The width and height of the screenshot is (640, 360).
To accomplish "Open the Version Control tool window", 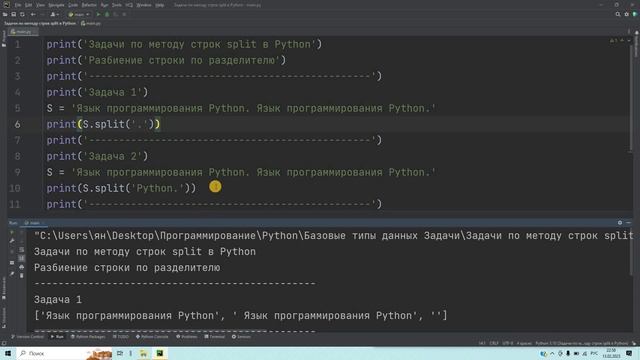I will [x=27, y=337].
